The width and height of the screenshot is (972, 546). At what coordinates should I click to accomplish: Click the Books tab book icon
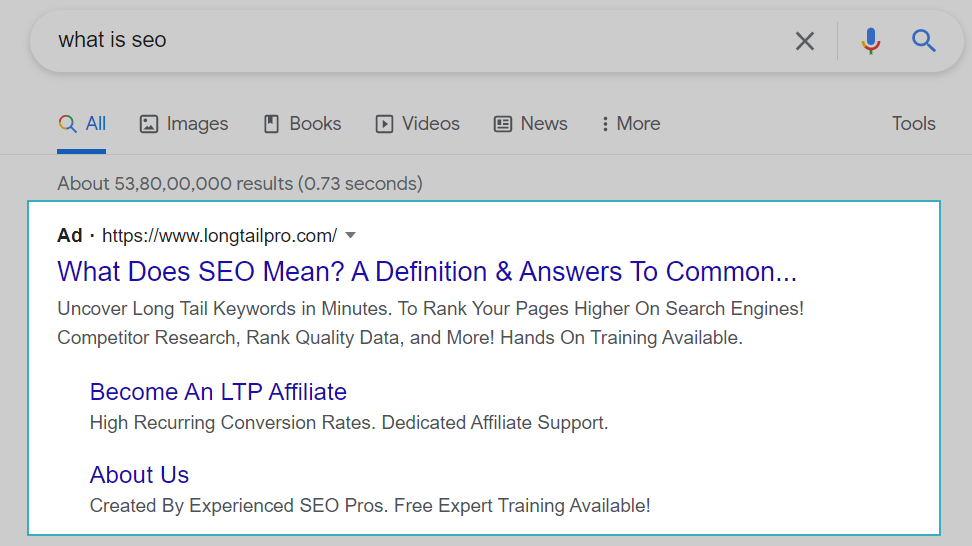(x=271, y=124)
